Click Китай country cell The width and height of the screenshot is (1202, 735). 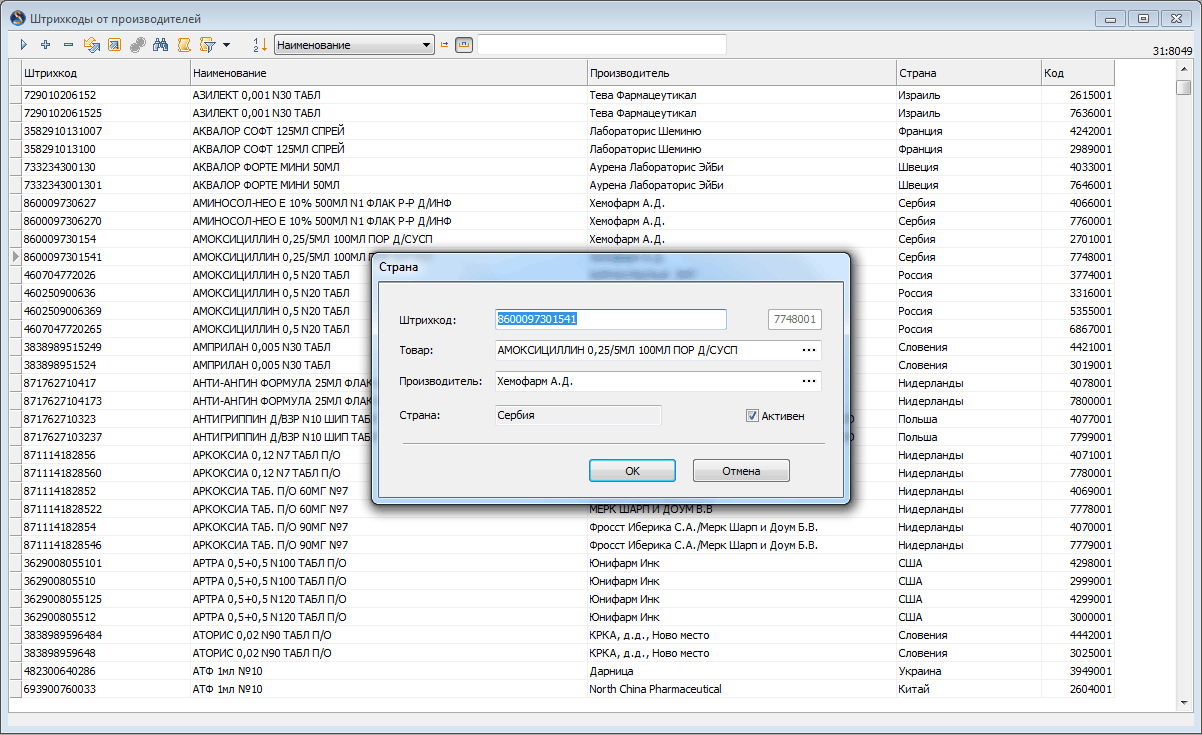(968, 689)
